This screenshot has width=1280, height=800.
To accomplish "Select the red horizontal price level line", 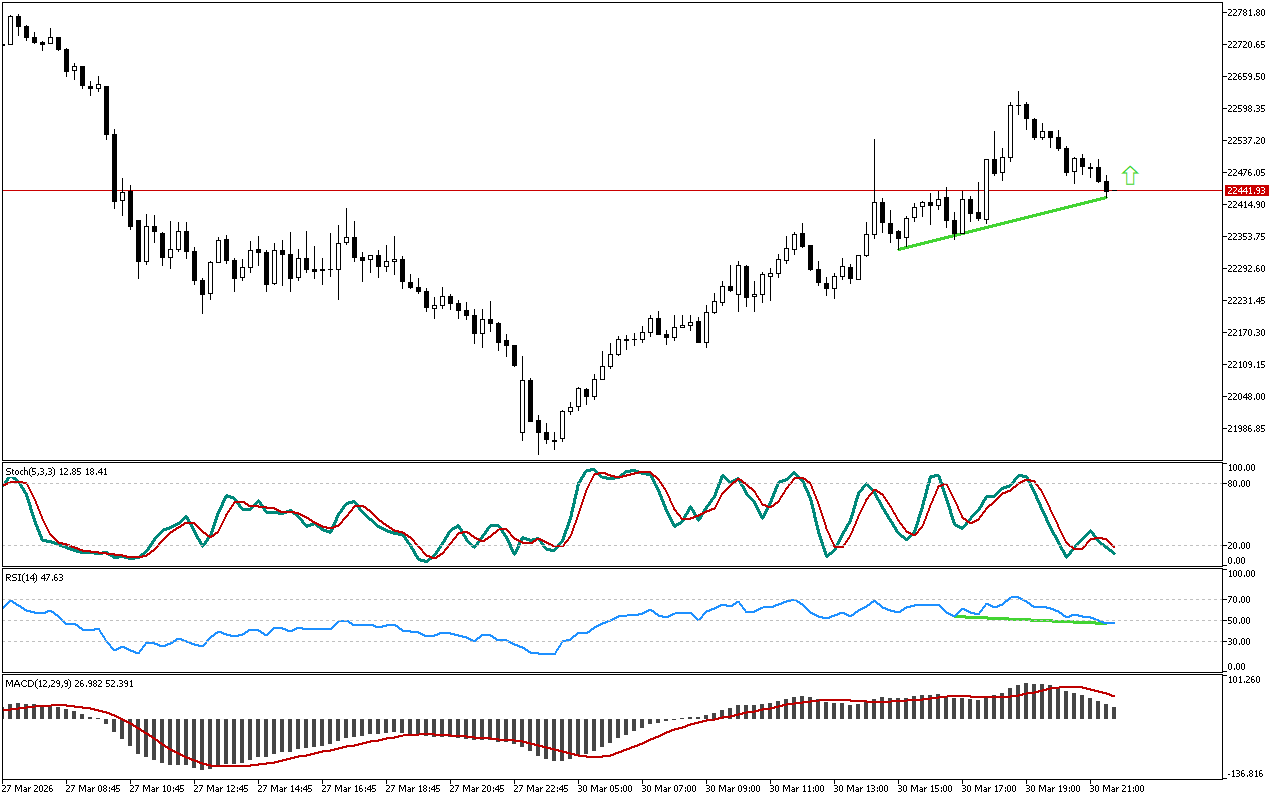I will coord(600,190).
